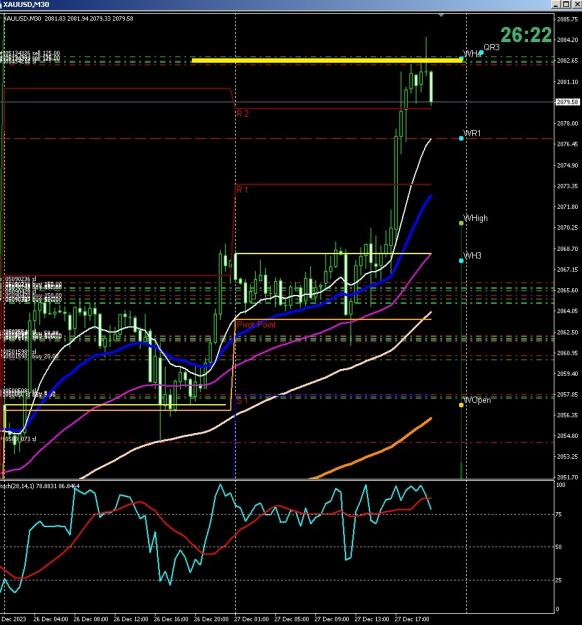The height and width of the screenshot is (625, 582).
Task: Click the current price tag 2079.58
Action: tap(568, 102)
